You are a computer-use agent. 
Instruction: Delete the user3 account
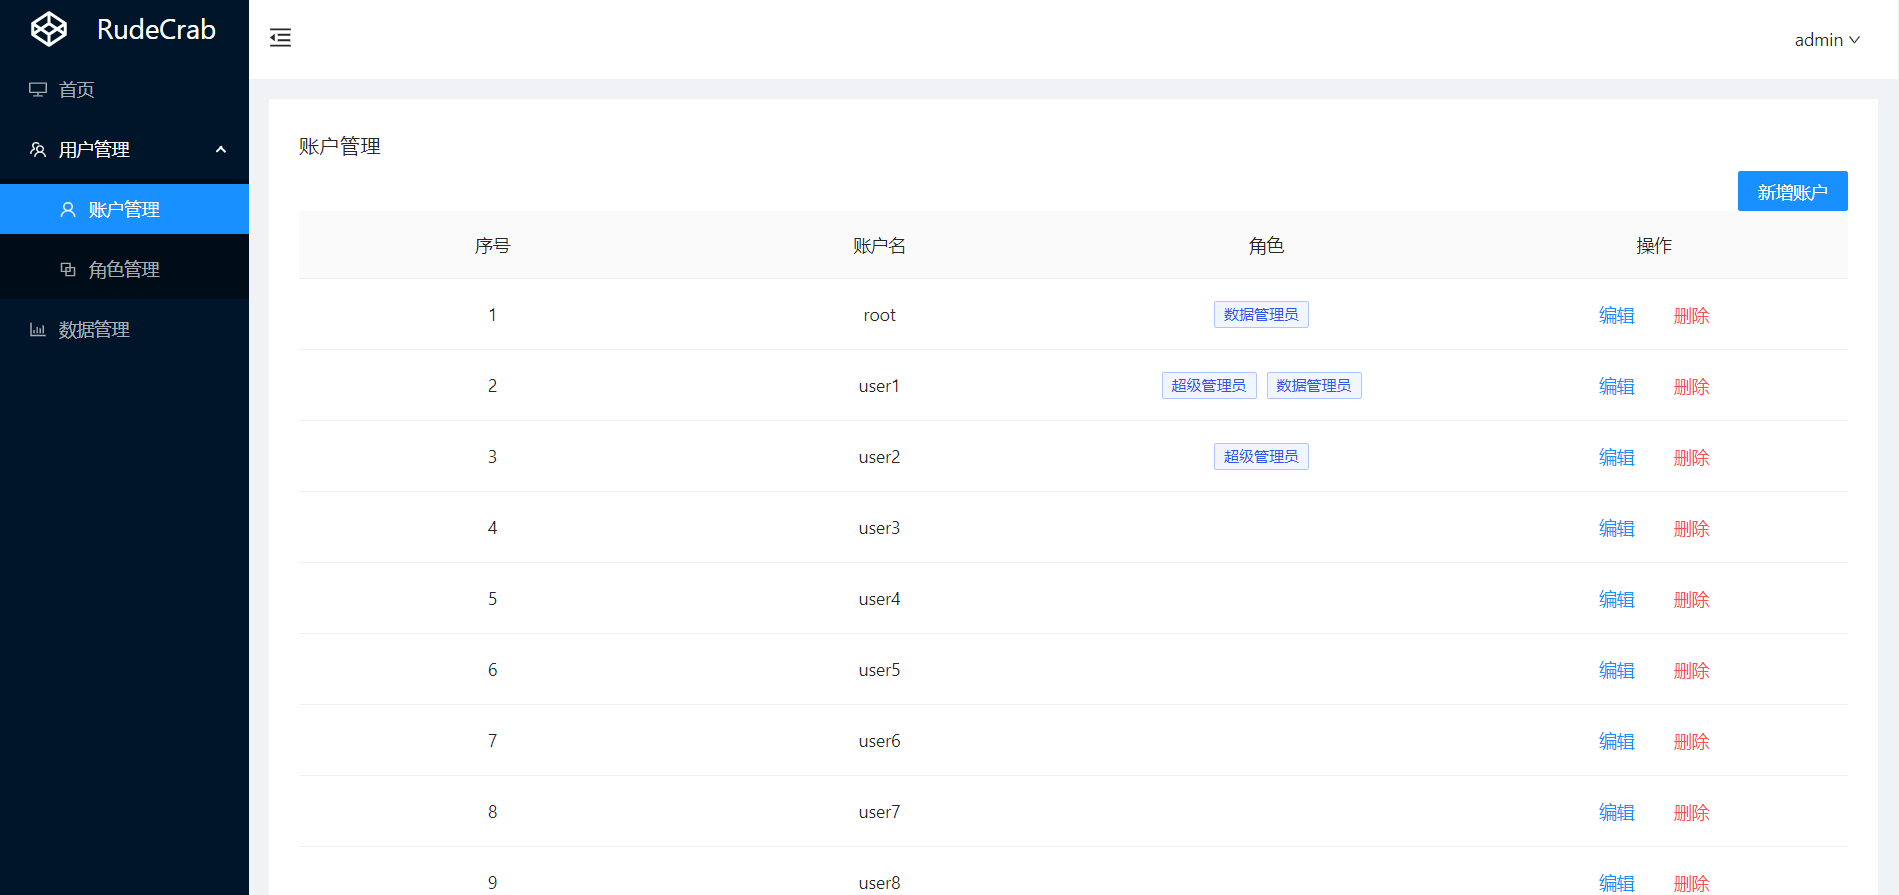[x=1691, y=528]
